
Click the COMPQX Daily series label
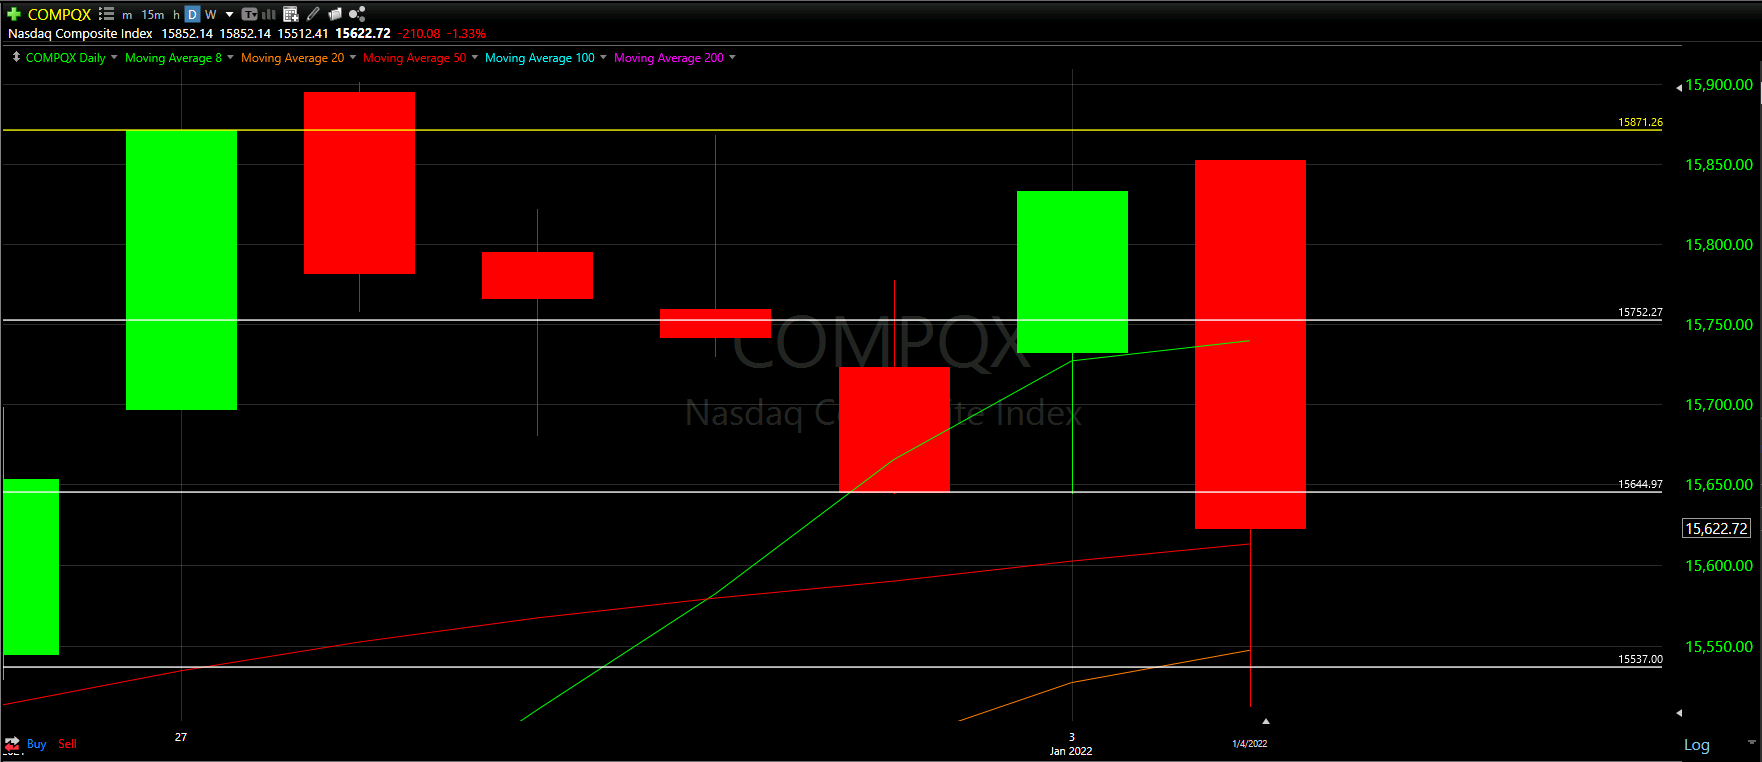tap(65, 58)
